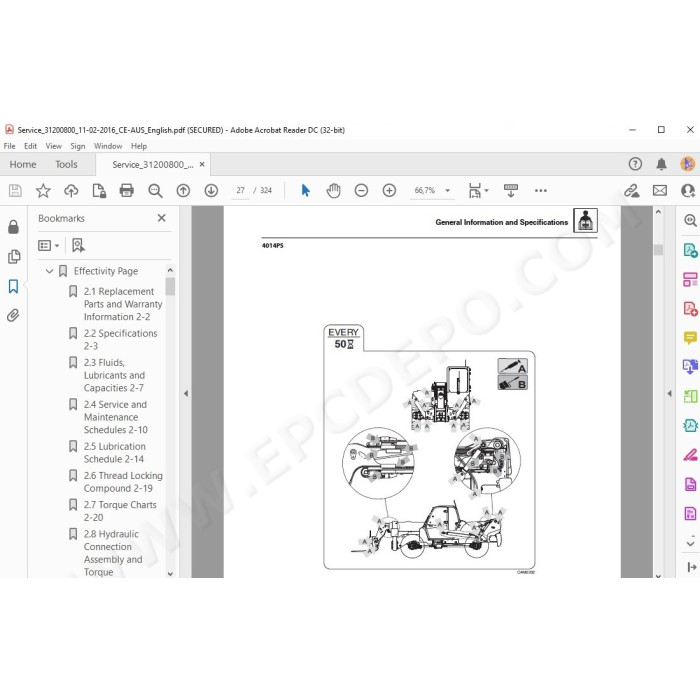This screenshot has width=700, height=700.
Task: Activate the hand pan tool
Action: pos(333,191)
